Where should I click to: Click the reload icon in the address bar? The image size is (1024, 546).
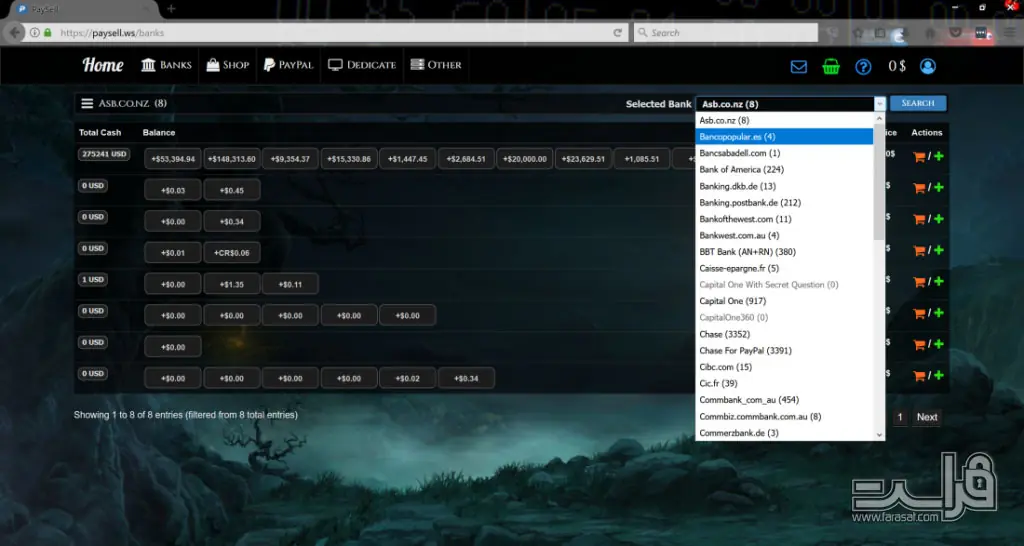pyautogui.click(x=617, y=33)
